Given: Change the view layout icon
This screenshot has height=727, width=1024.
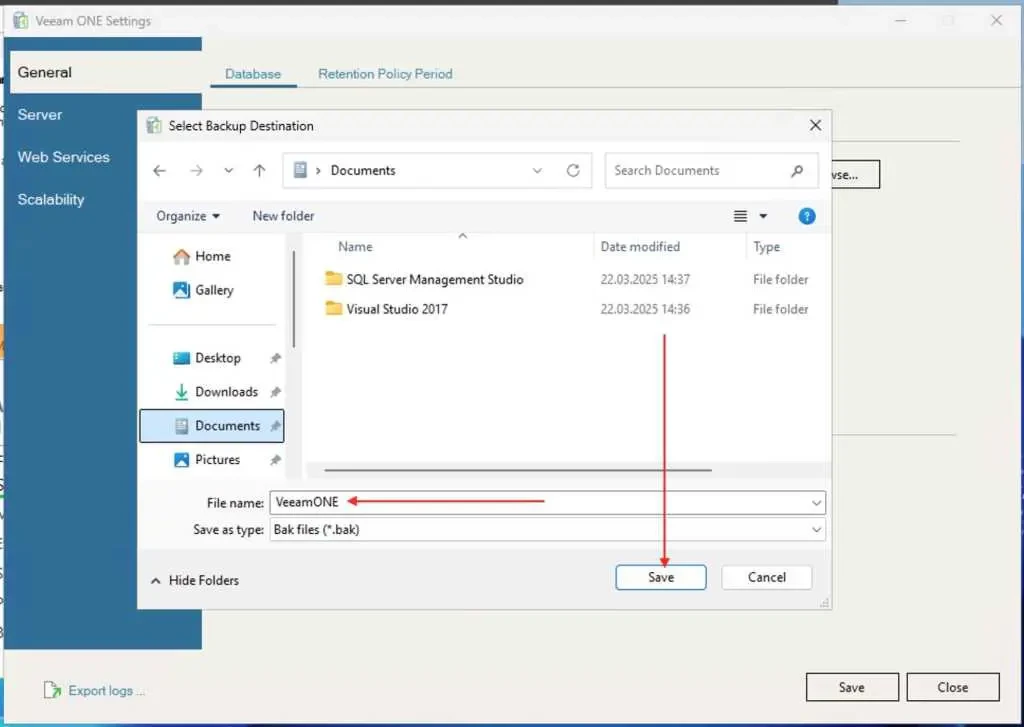Looking at the screenshot, I should (740, 216).
